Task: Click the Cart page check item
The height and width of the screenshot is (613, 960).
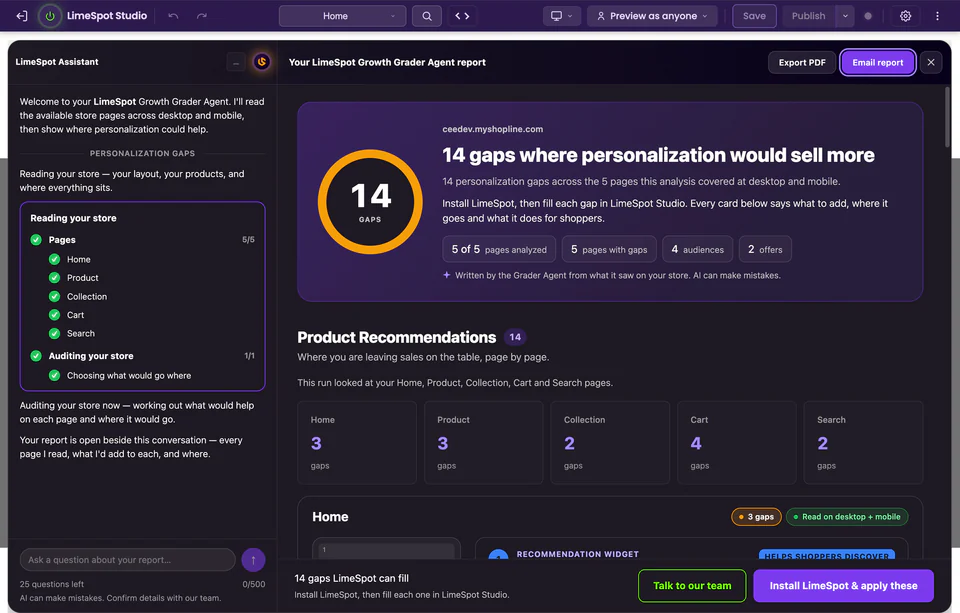Action: tap(66, 315)
